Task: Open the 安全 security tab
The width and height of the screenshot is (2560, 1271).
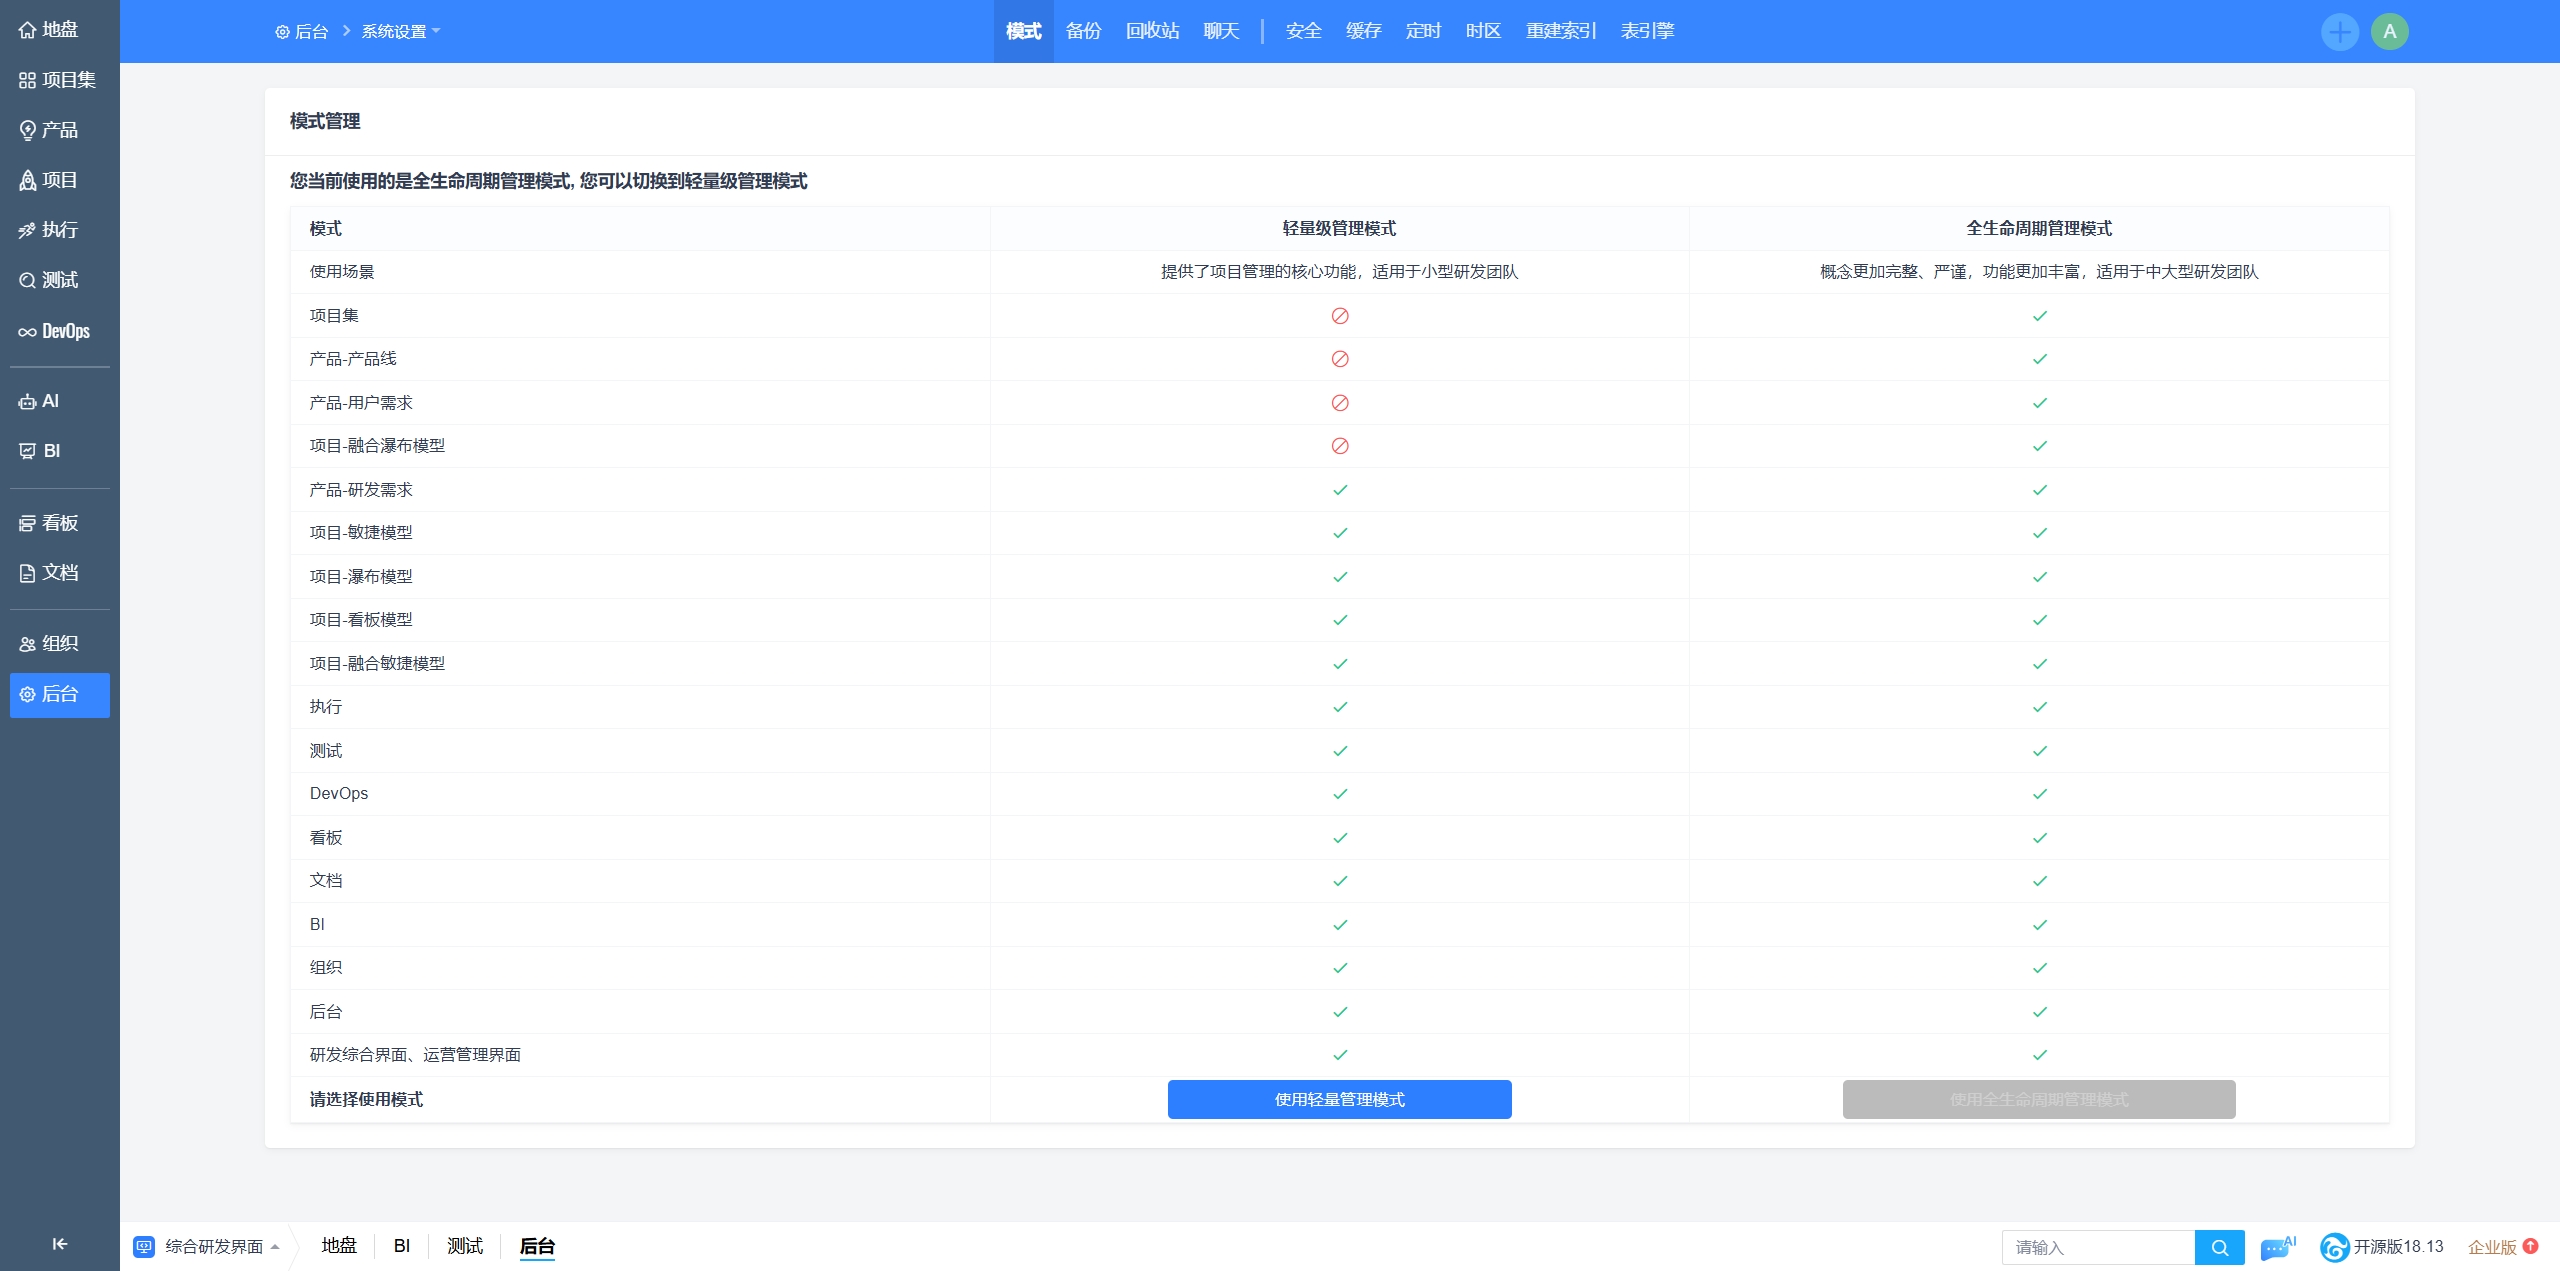Action: 1303,31
